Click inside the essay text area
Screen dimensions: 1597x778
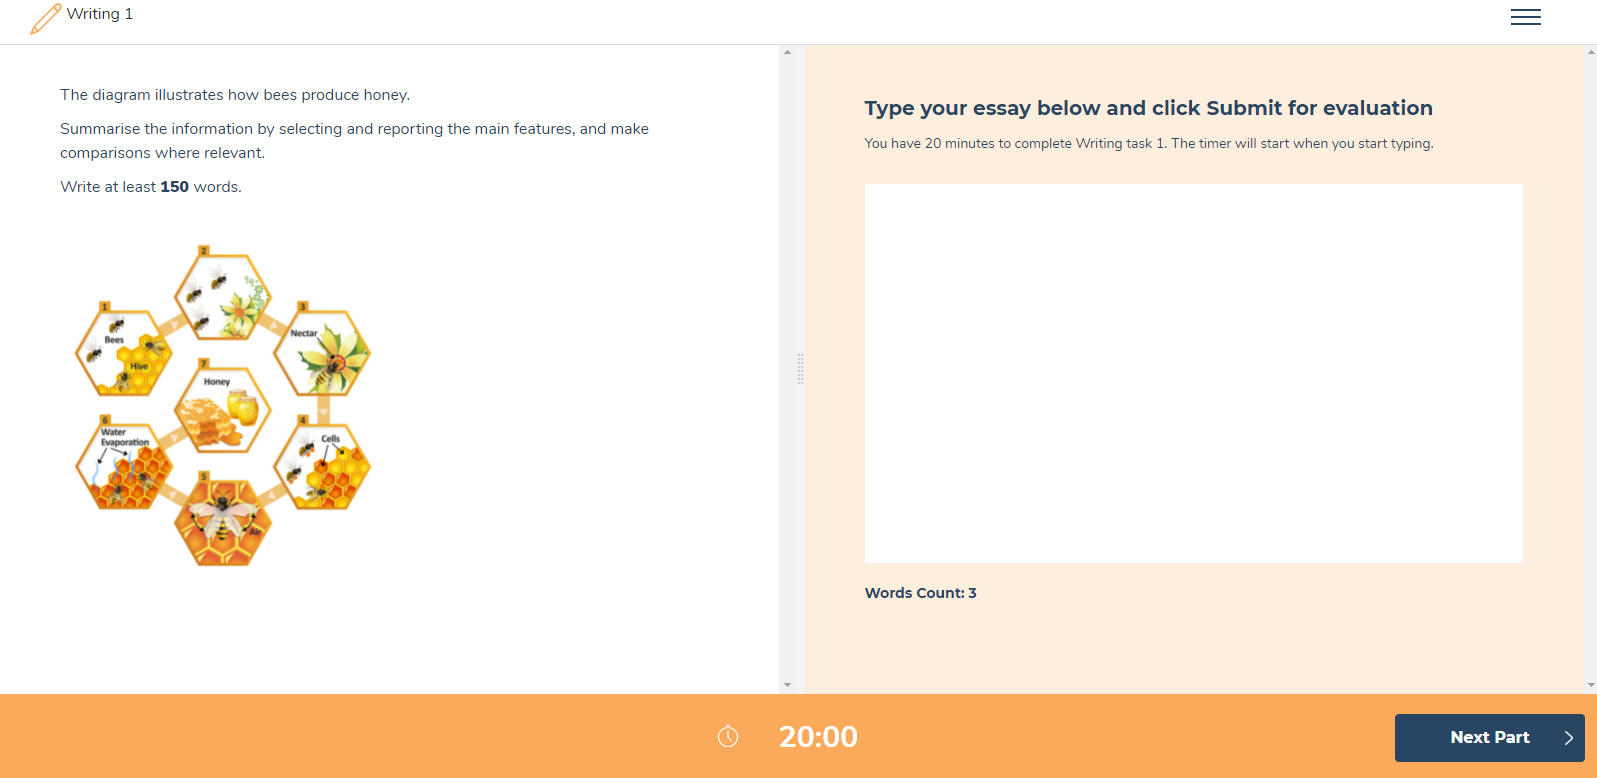(1193, 373)
